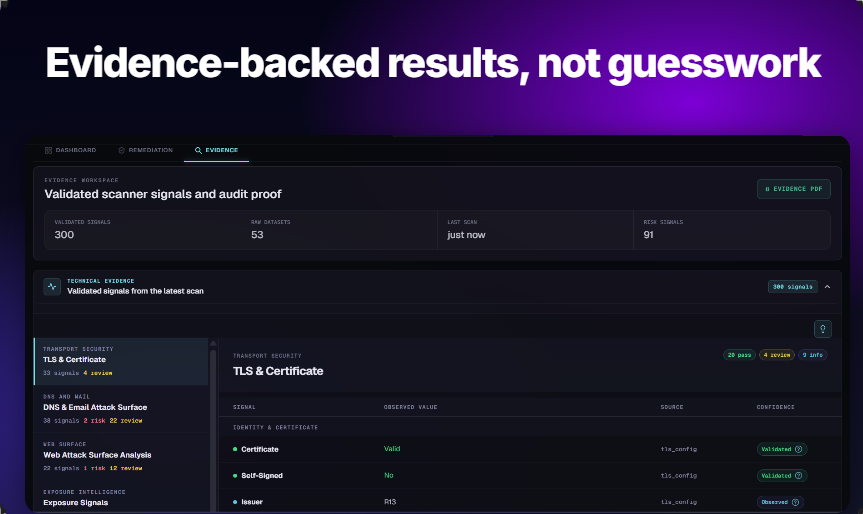The image size is (863, 514).
Task: Switch to the Remediation tab
Action: click(145, 150)
